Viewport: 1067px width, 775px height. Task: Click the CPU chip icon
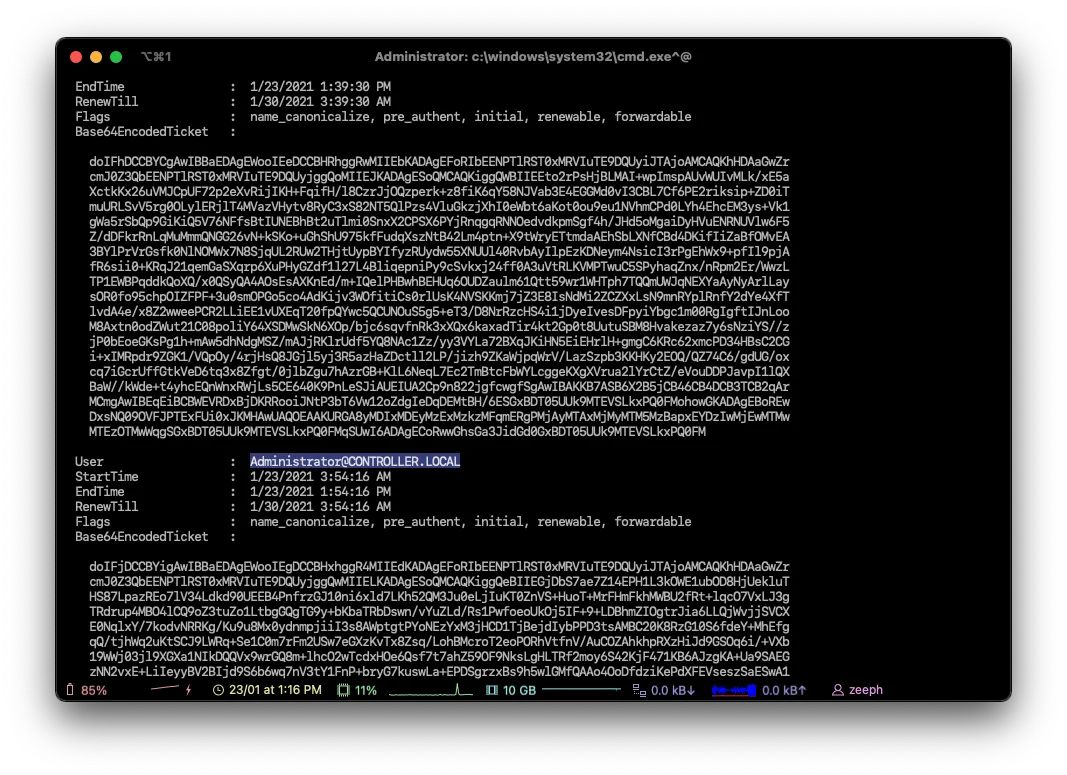pyautogui.click(x=344, y=690)
